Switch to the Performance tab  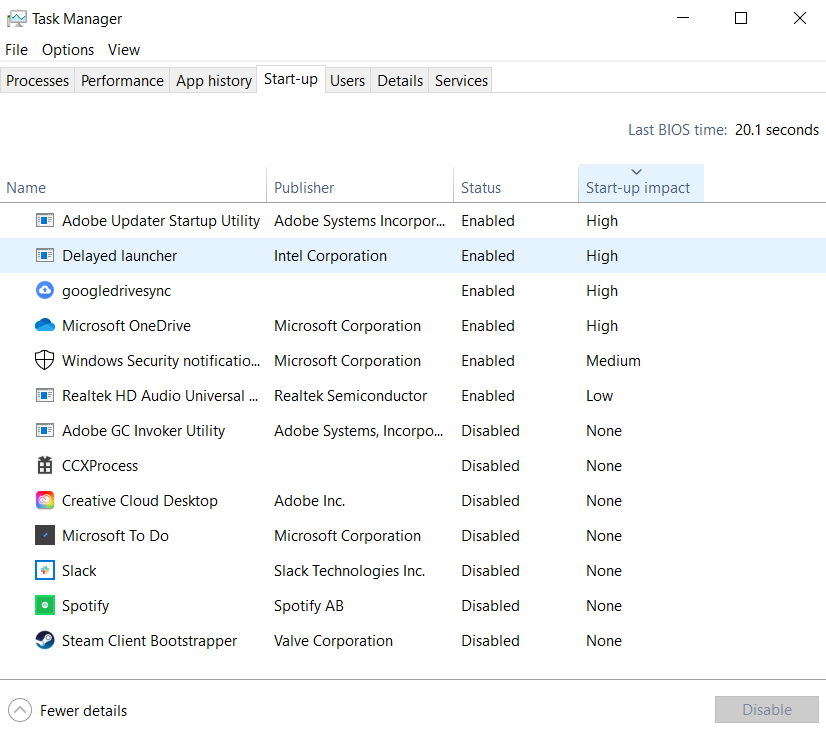(x=122, y=81)
